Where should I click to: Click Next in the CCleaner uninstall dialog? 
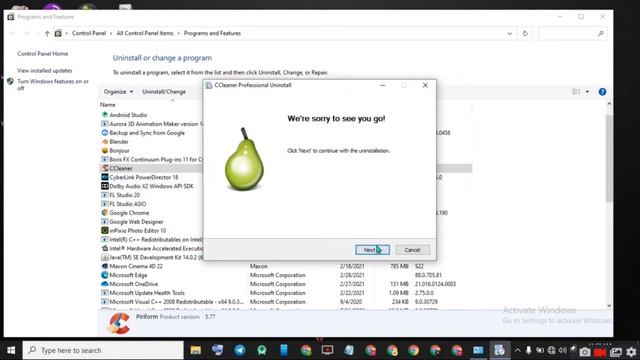click(372, 250)
